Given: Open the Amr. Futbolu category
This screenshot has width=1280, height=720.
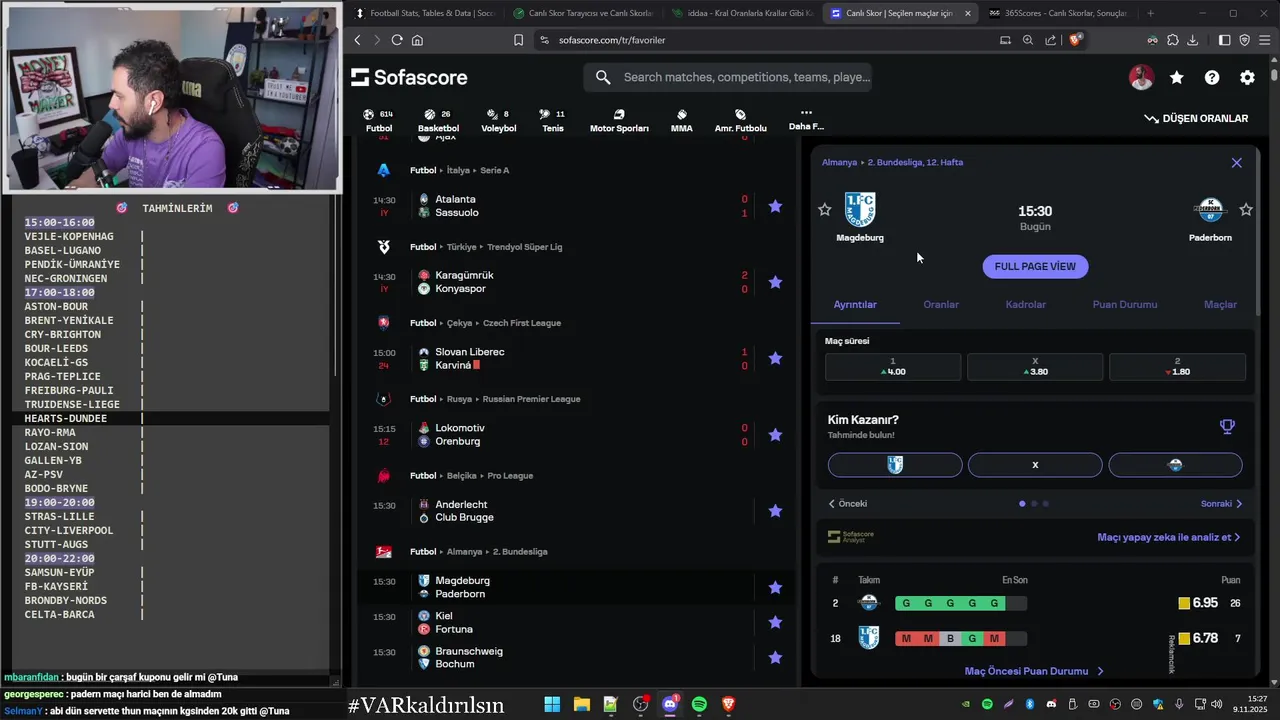Looking at the screenshot, I should [x=740, y=121].
